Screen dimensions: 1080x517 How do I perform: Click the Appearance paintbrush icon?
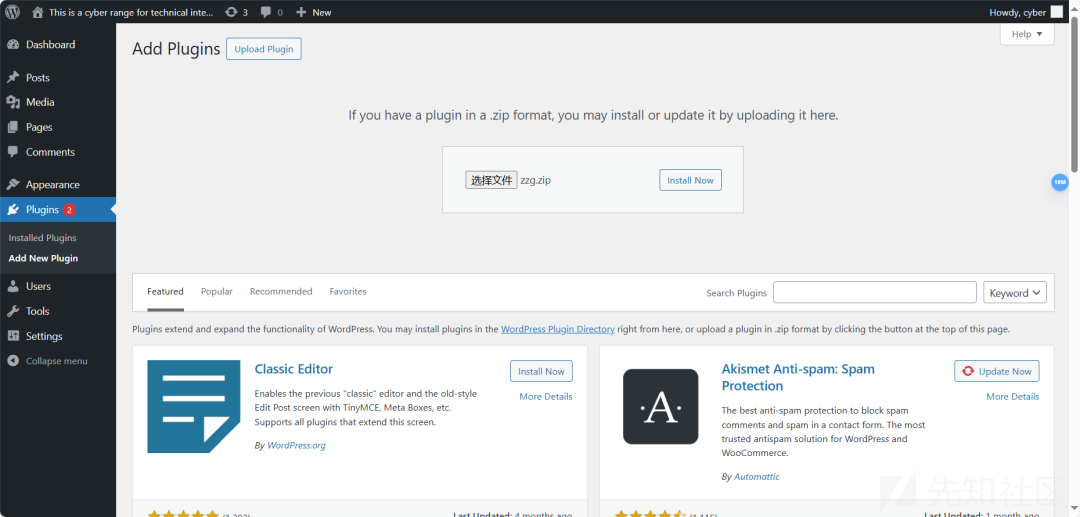[x=13, y=184]
